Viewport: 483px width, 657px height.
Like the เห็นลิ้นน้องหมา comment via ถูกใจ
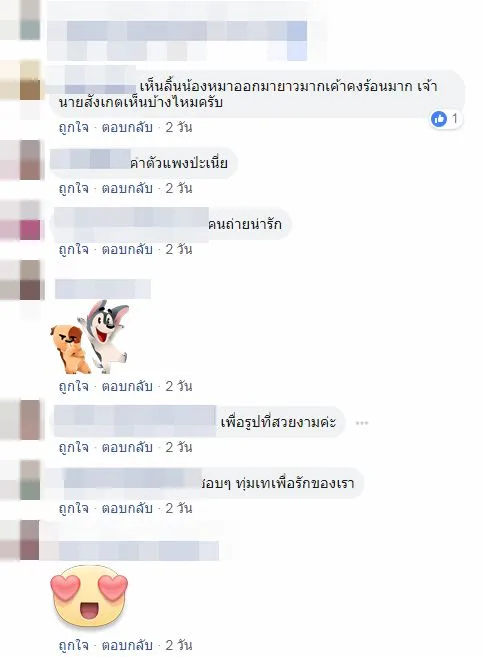(x=74, y=127)
